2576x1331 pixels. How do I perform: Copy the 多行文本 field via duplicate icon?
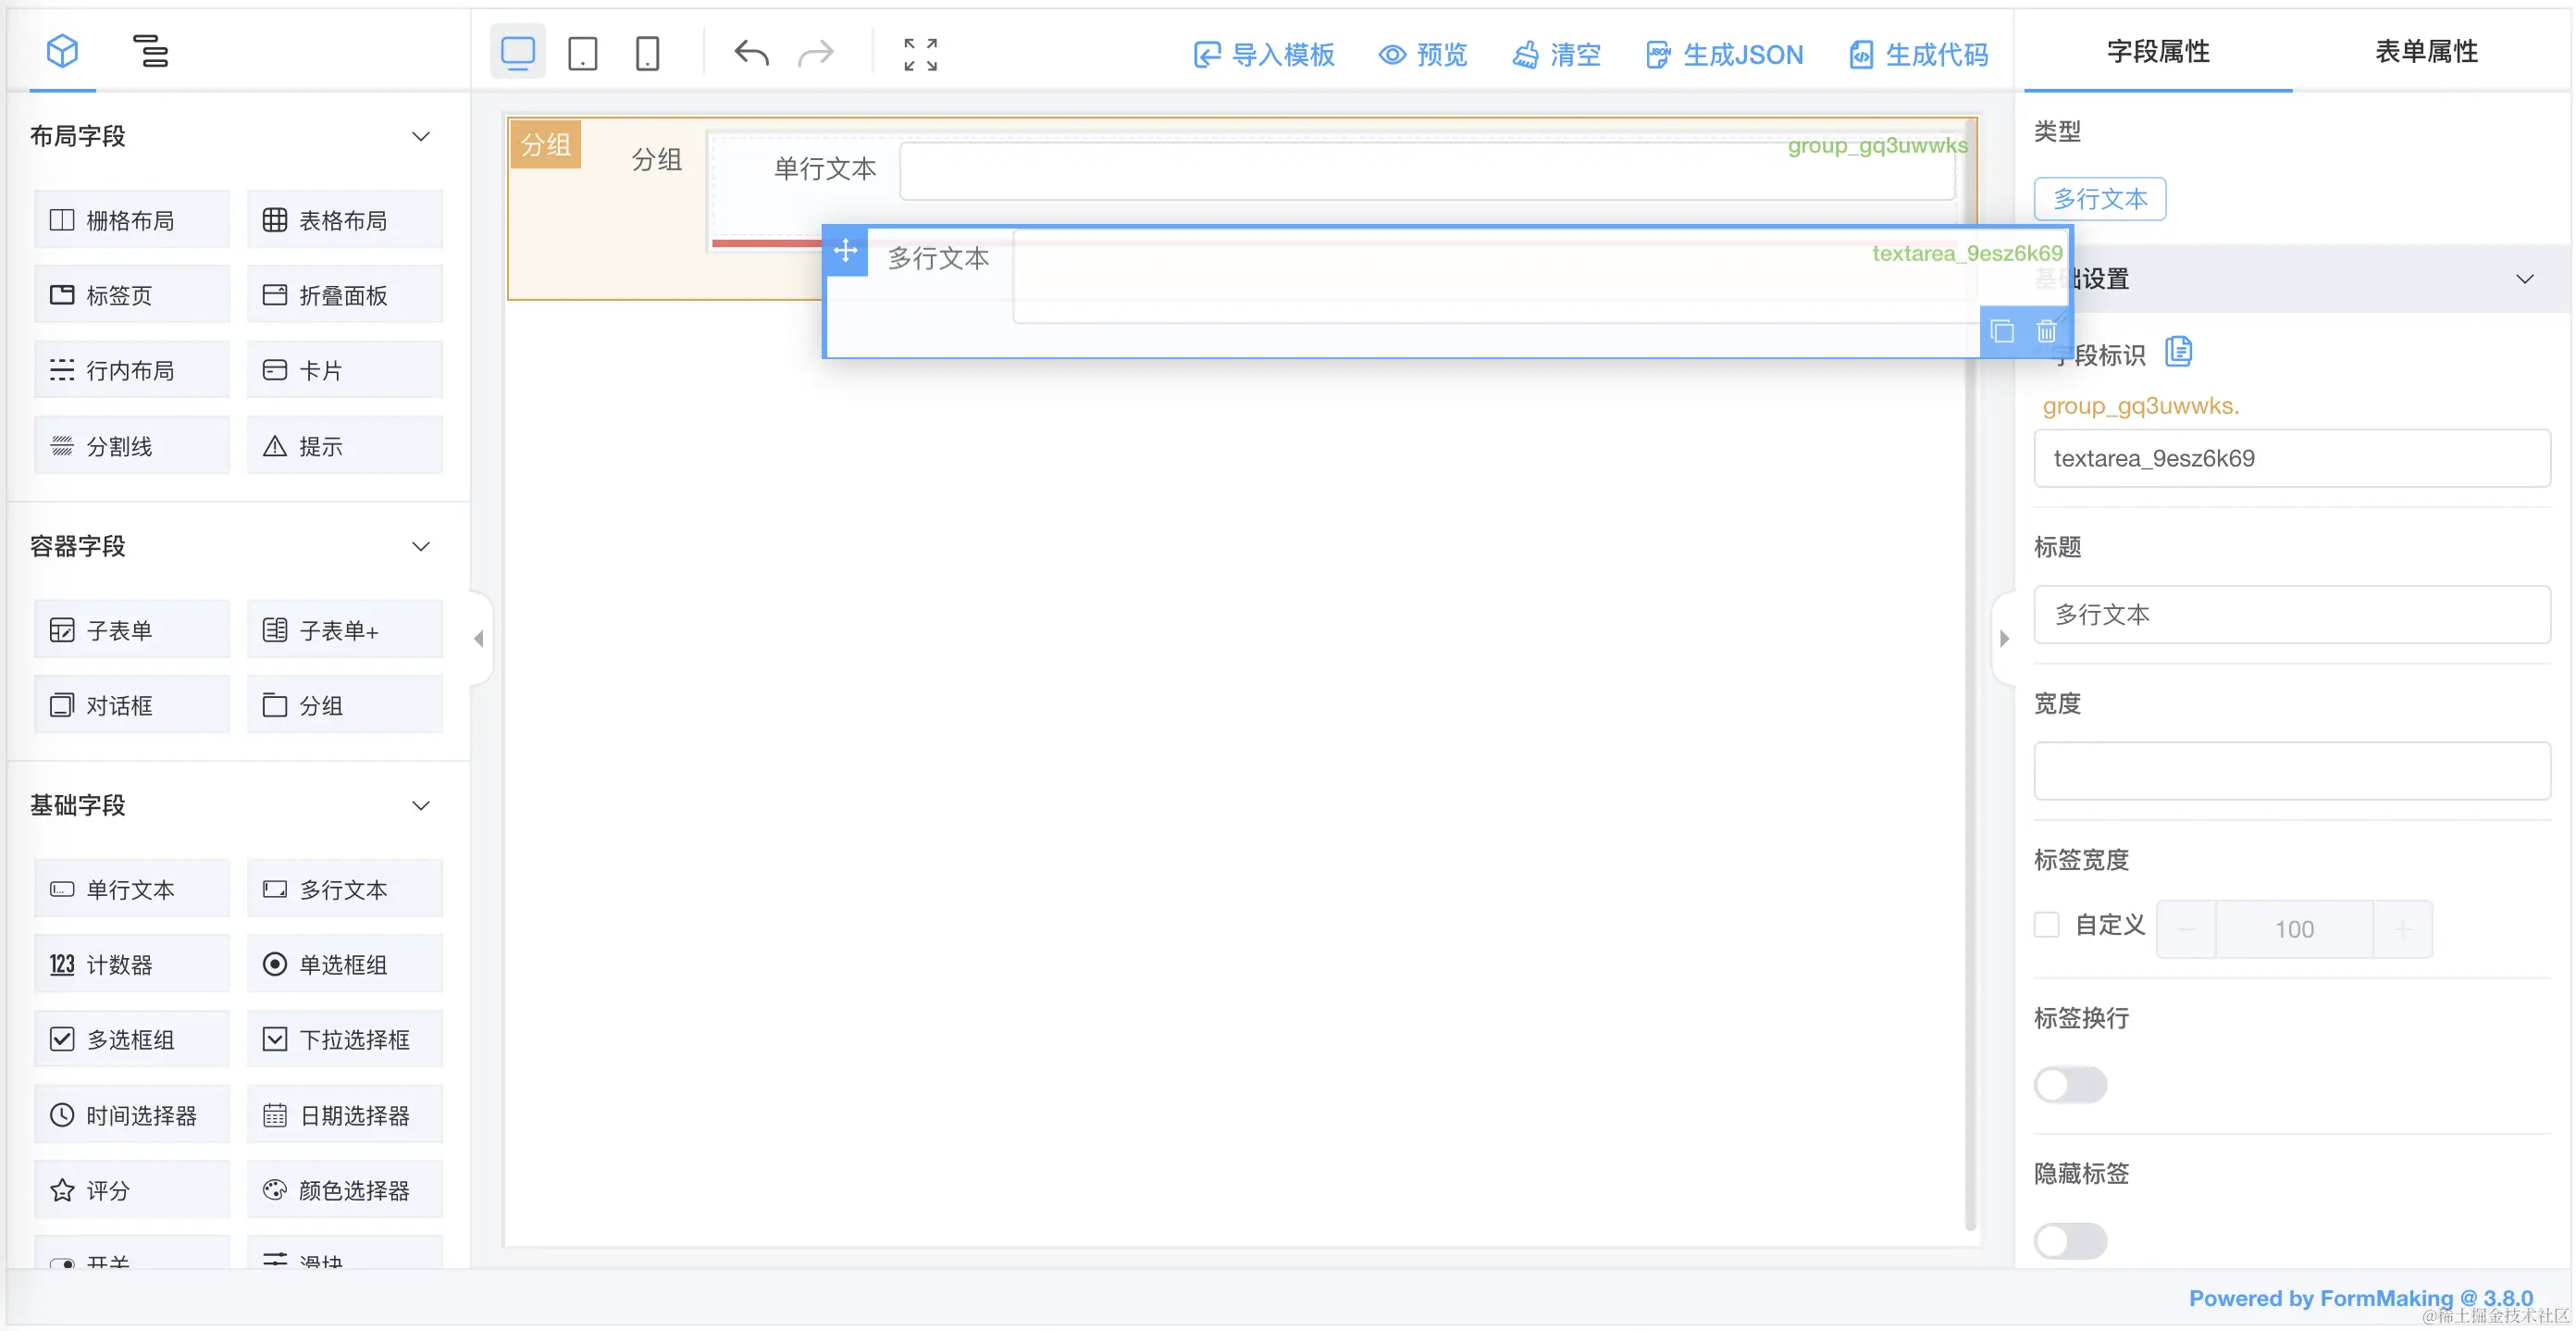coord(2002,330)
